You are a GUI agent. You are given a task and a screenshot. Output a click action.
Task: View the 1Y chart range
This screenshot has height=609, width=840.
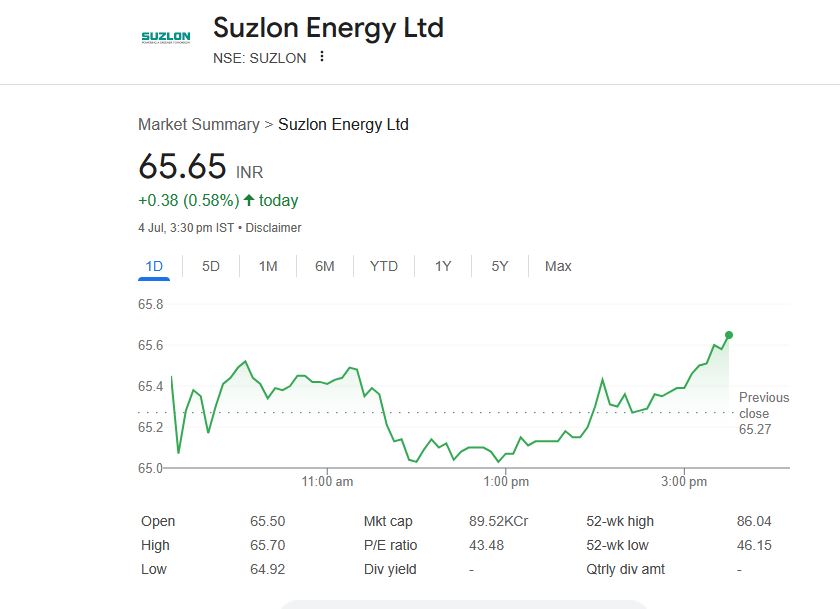tap(443, 266)
